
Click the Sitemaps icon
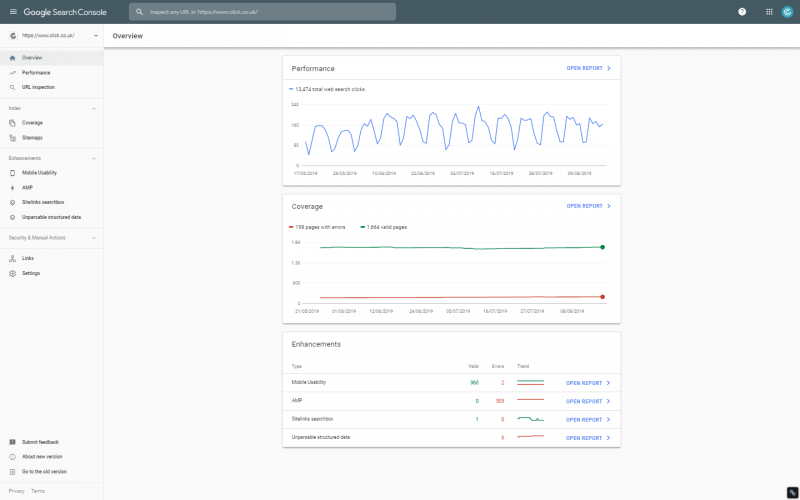pyautogui.click(x=13, y=138)
